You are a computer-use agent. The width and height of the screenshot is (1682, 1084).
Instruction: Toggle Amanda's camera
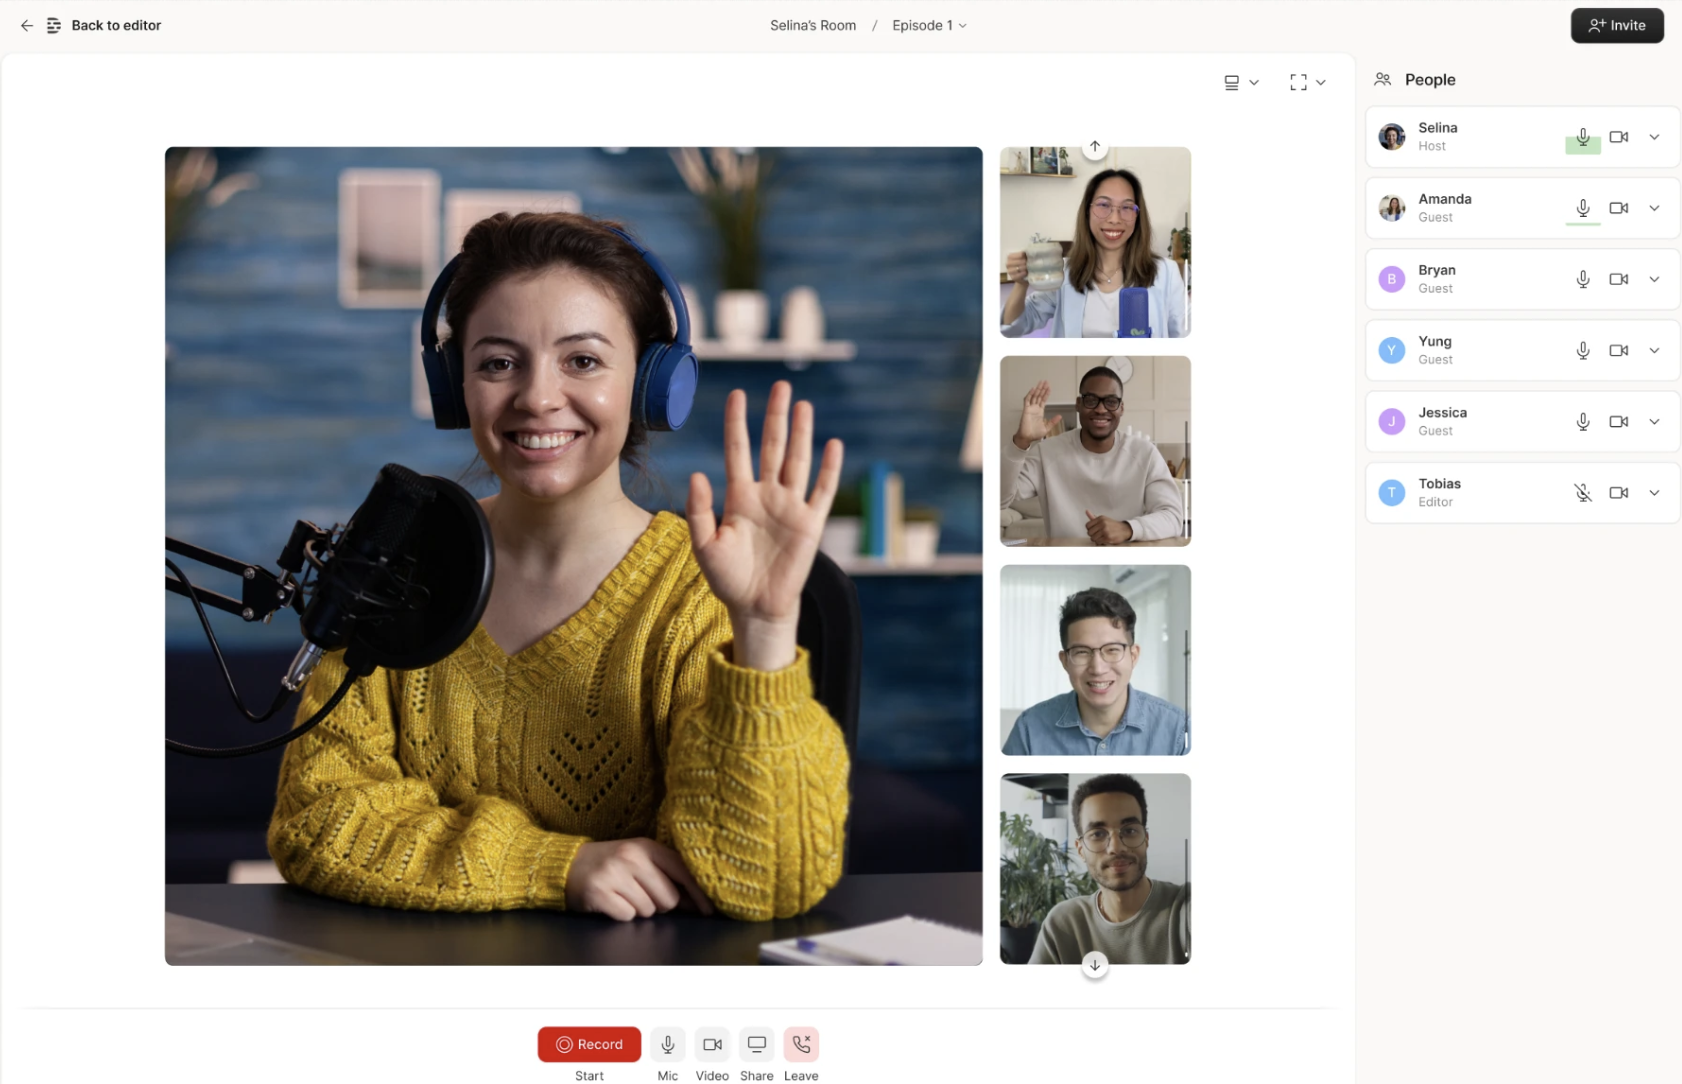1618,208
